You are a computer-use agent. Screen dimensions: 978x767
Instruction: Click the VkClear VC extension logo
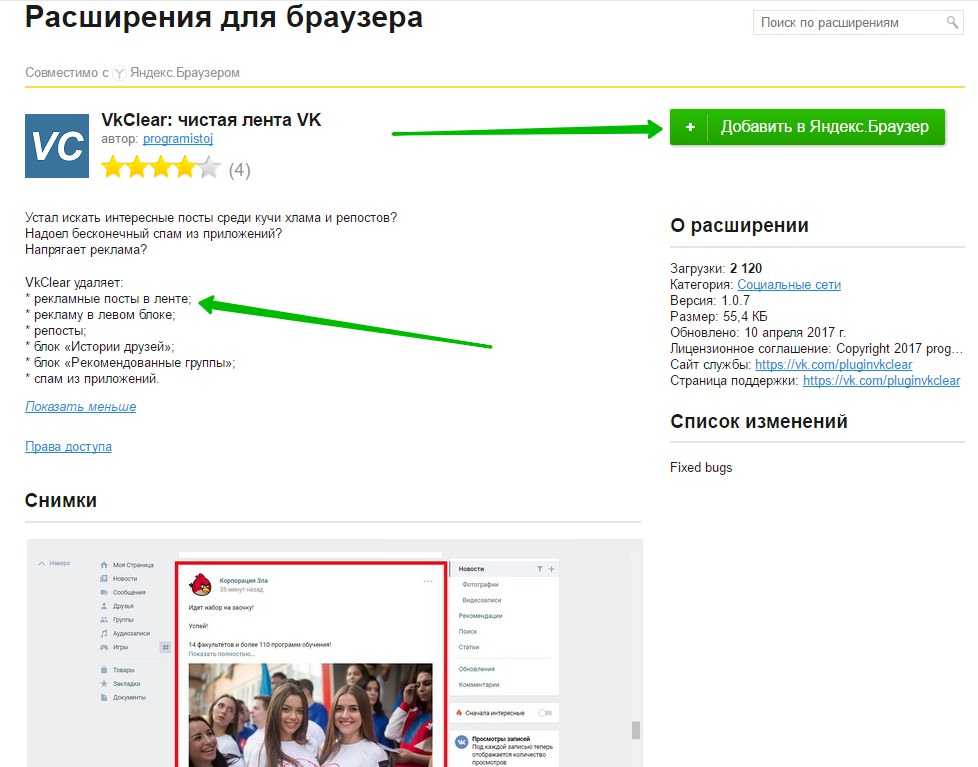coord(57,146)
